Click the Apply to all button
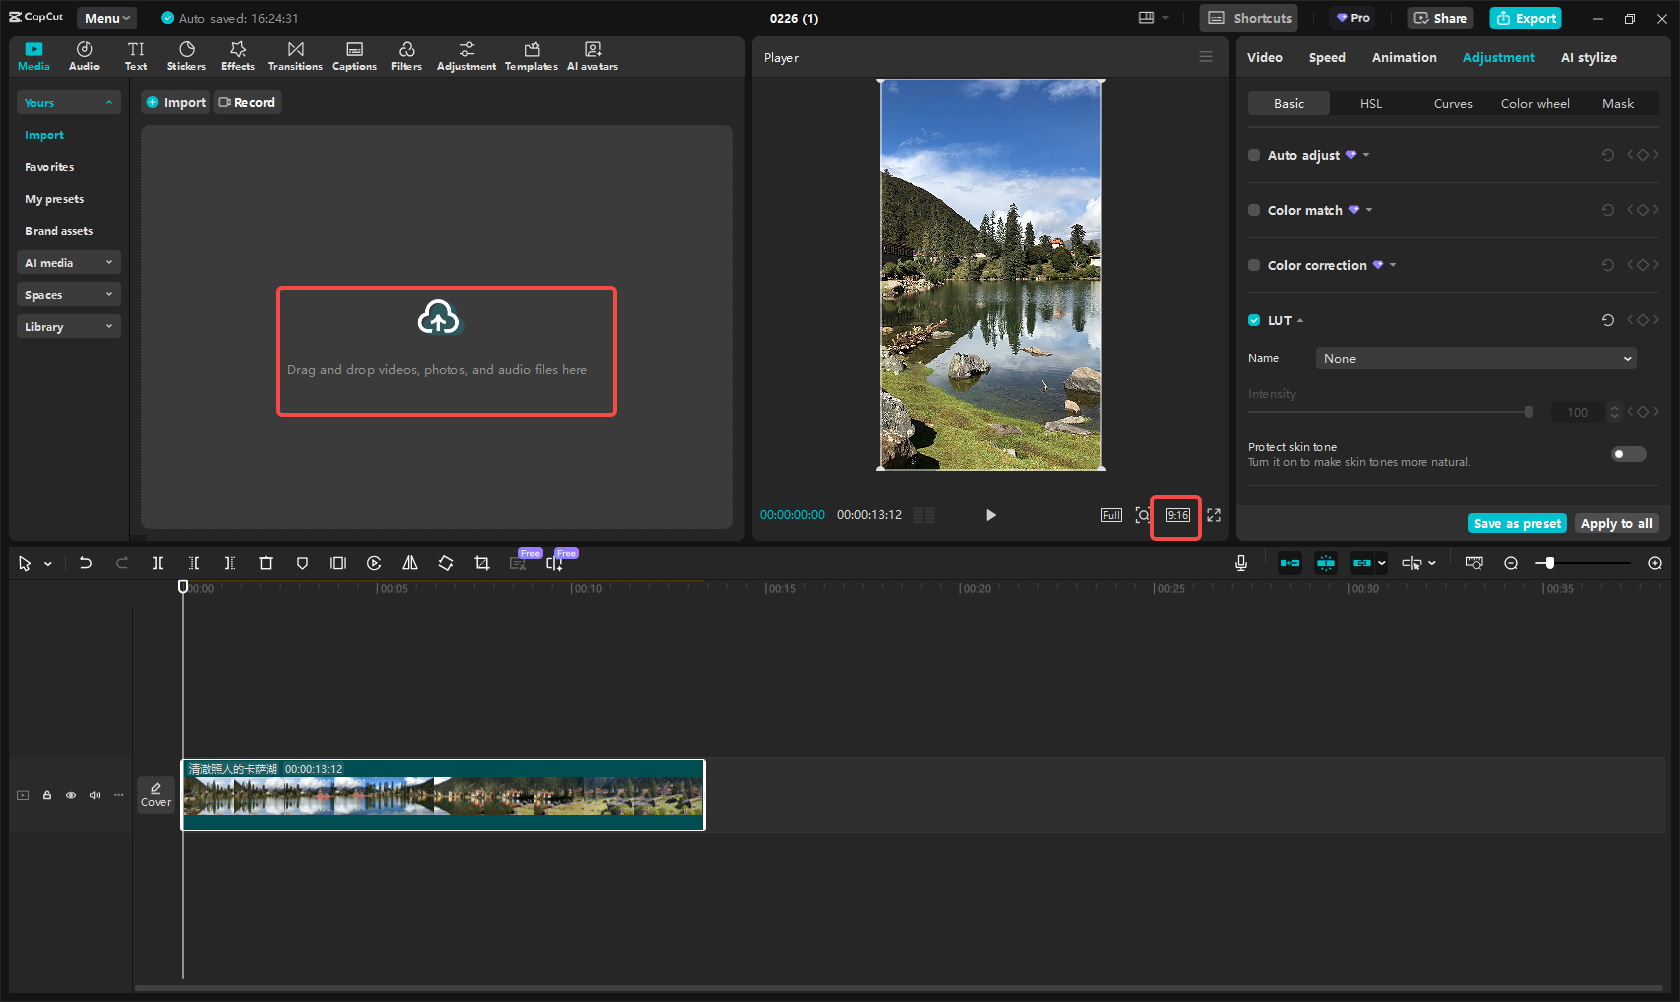 point(1616,523)
